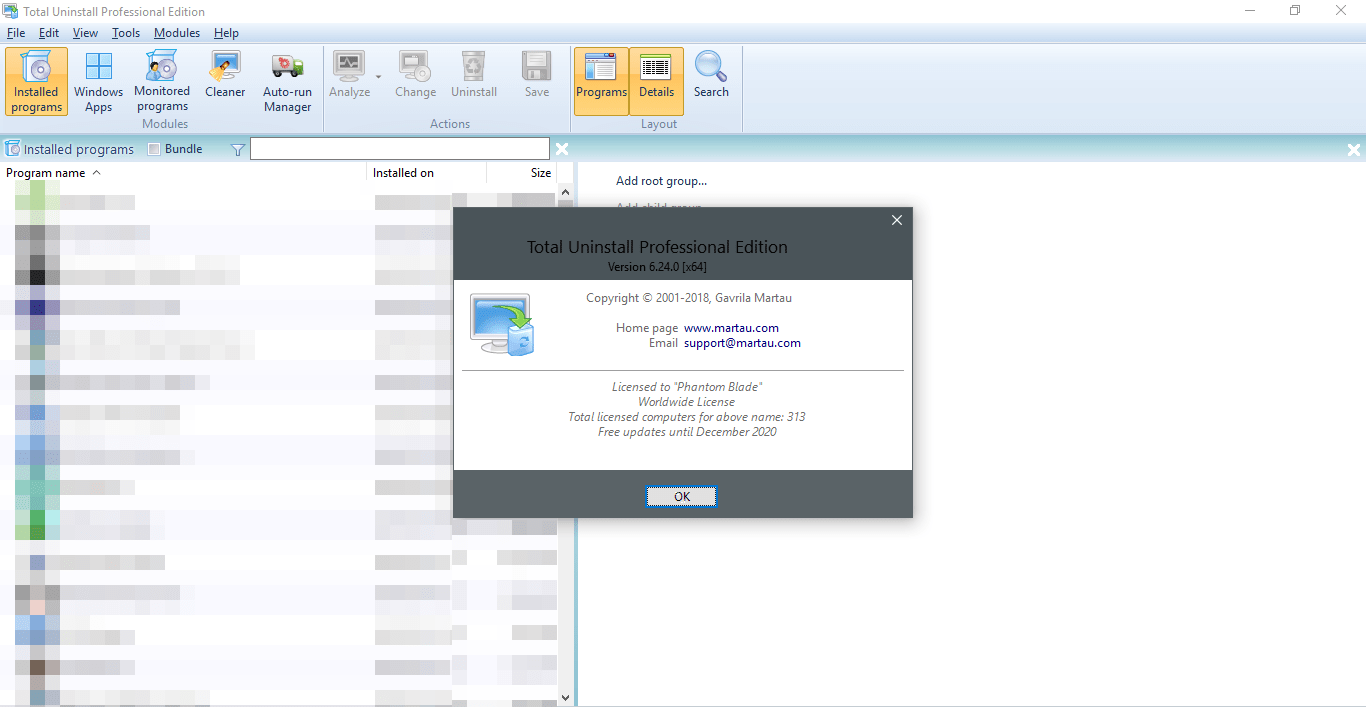Click the 'Licensed to "Phantom Blade"' text

tap(687, 387)
